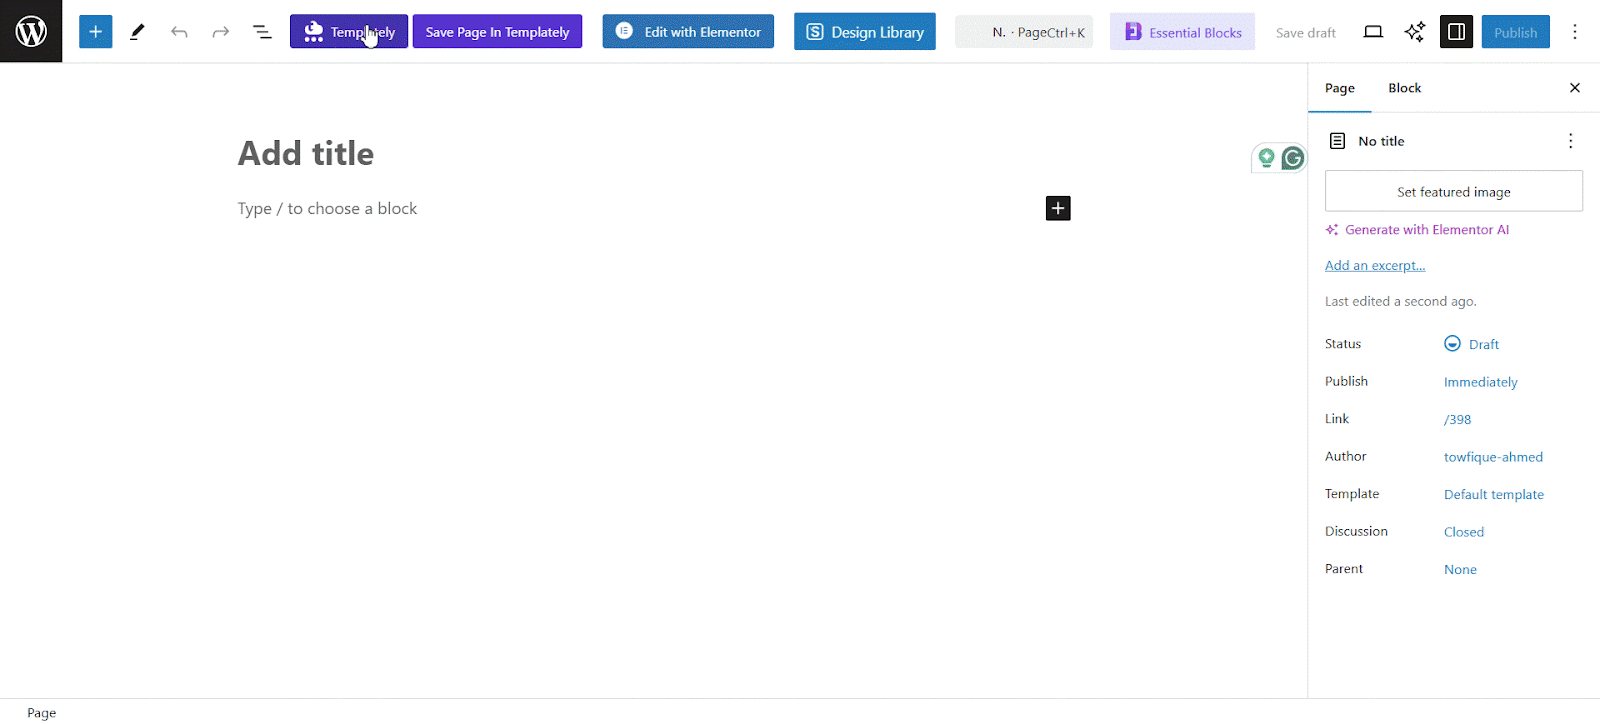Screen dimensions: 1600x724
Task: Open Default template selector
Action: tap(1494, 494)
